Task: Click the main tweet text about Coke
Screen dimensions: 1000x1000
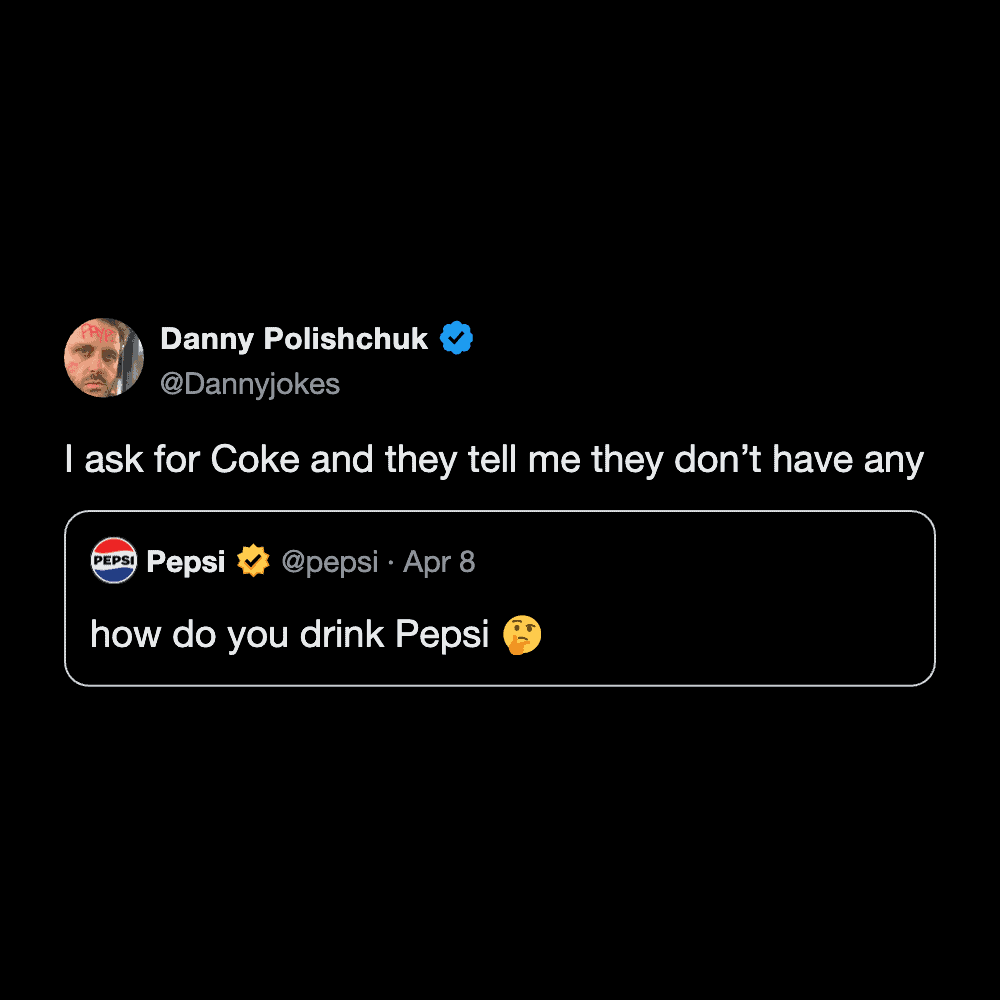Action: (x=494, y=460)
